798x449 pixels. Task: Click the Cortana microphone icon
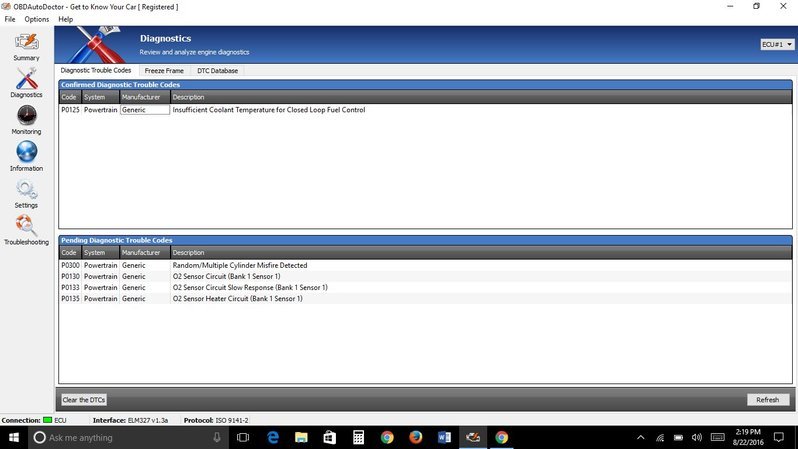click(217, 437)
